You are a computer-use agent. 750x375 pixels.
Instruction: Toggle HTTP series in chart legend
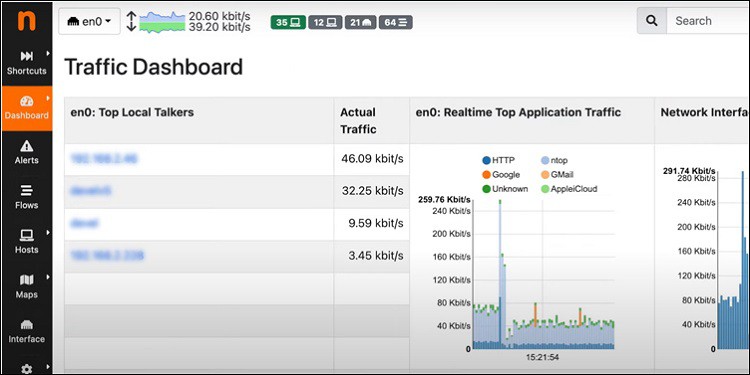tap(498, 161)
